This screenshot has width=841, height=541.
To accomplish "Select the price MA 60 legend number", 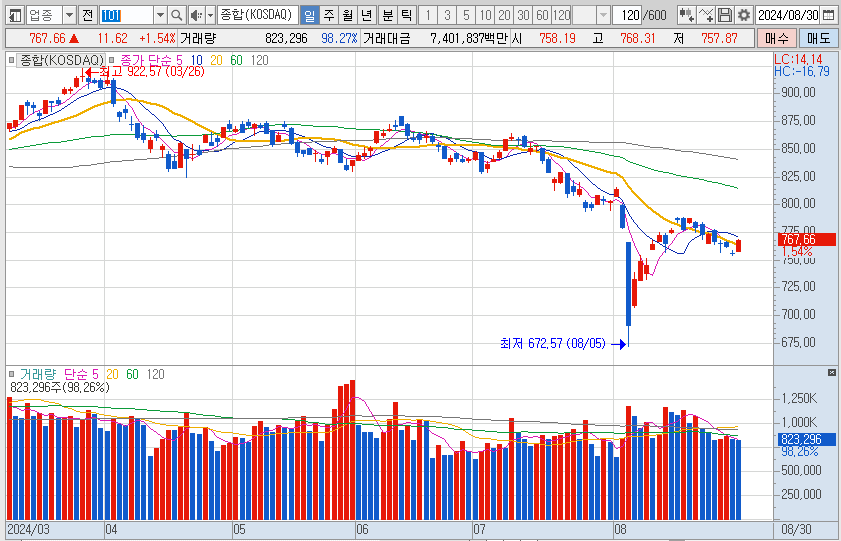I will coord(237,60).
